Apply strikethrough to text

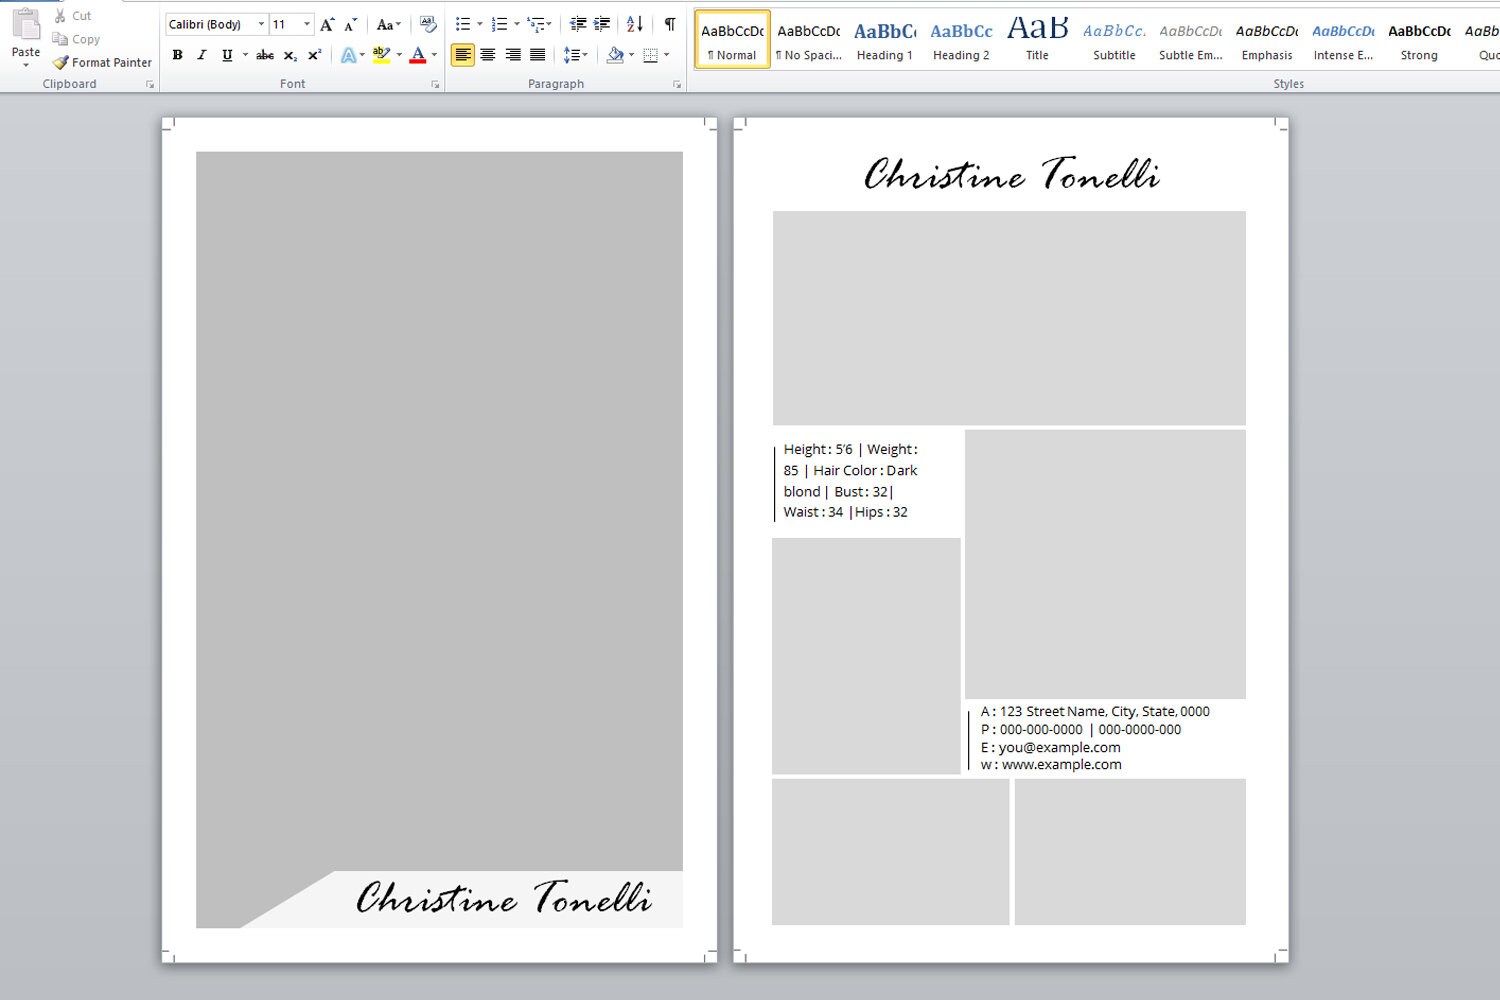[264, 55]
